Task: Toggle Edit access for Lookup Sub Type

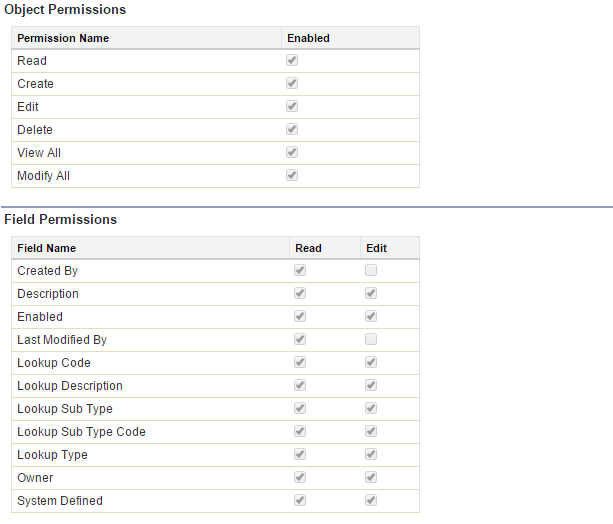Action: tap(371, 408)
